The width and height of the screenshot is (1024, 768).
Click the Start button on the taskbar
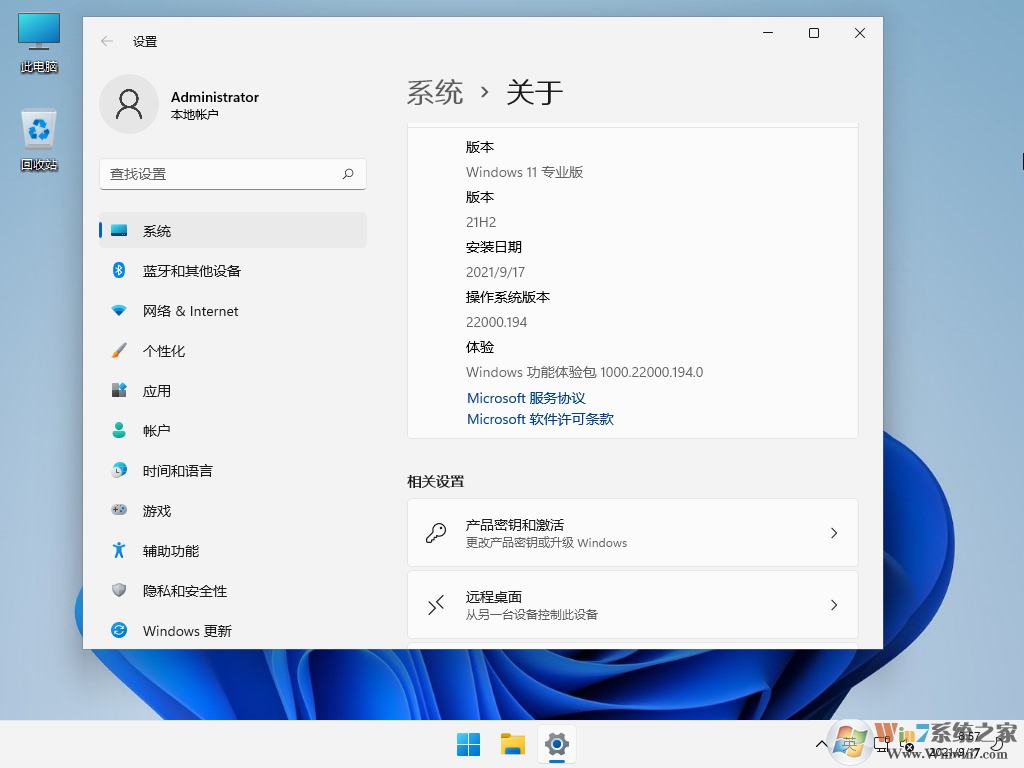[467, 744]
